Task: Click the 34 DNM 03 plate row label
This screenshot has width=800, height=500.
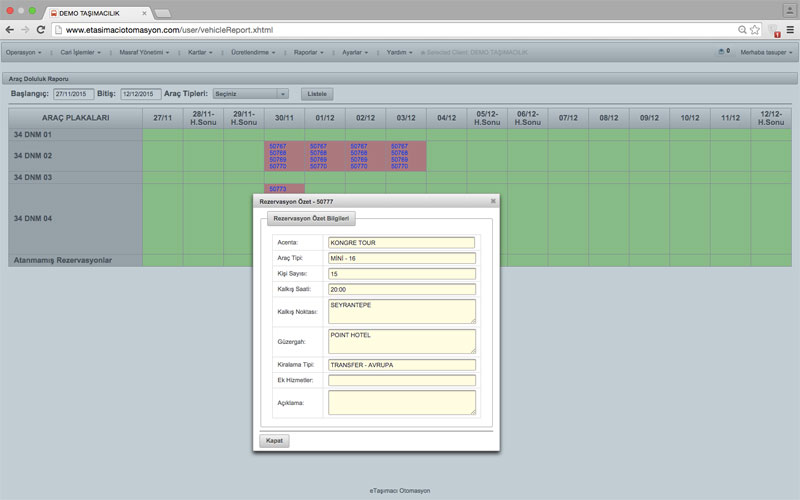Action: coord(33,177)
